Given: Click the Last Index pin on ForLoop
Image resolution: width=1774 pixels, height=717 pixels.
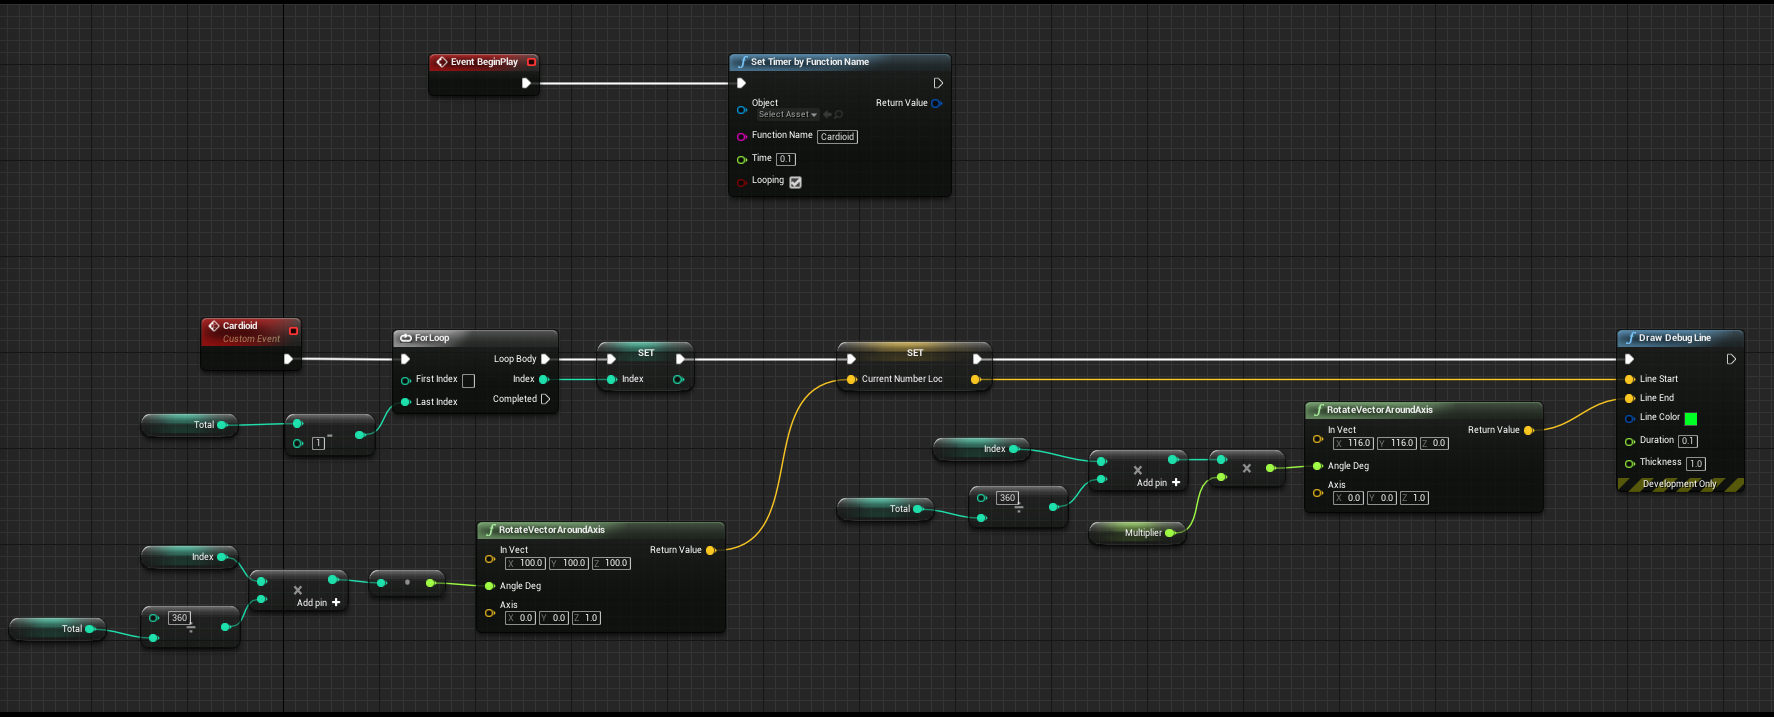Looking at the screenshot, I should coord(406,402).
